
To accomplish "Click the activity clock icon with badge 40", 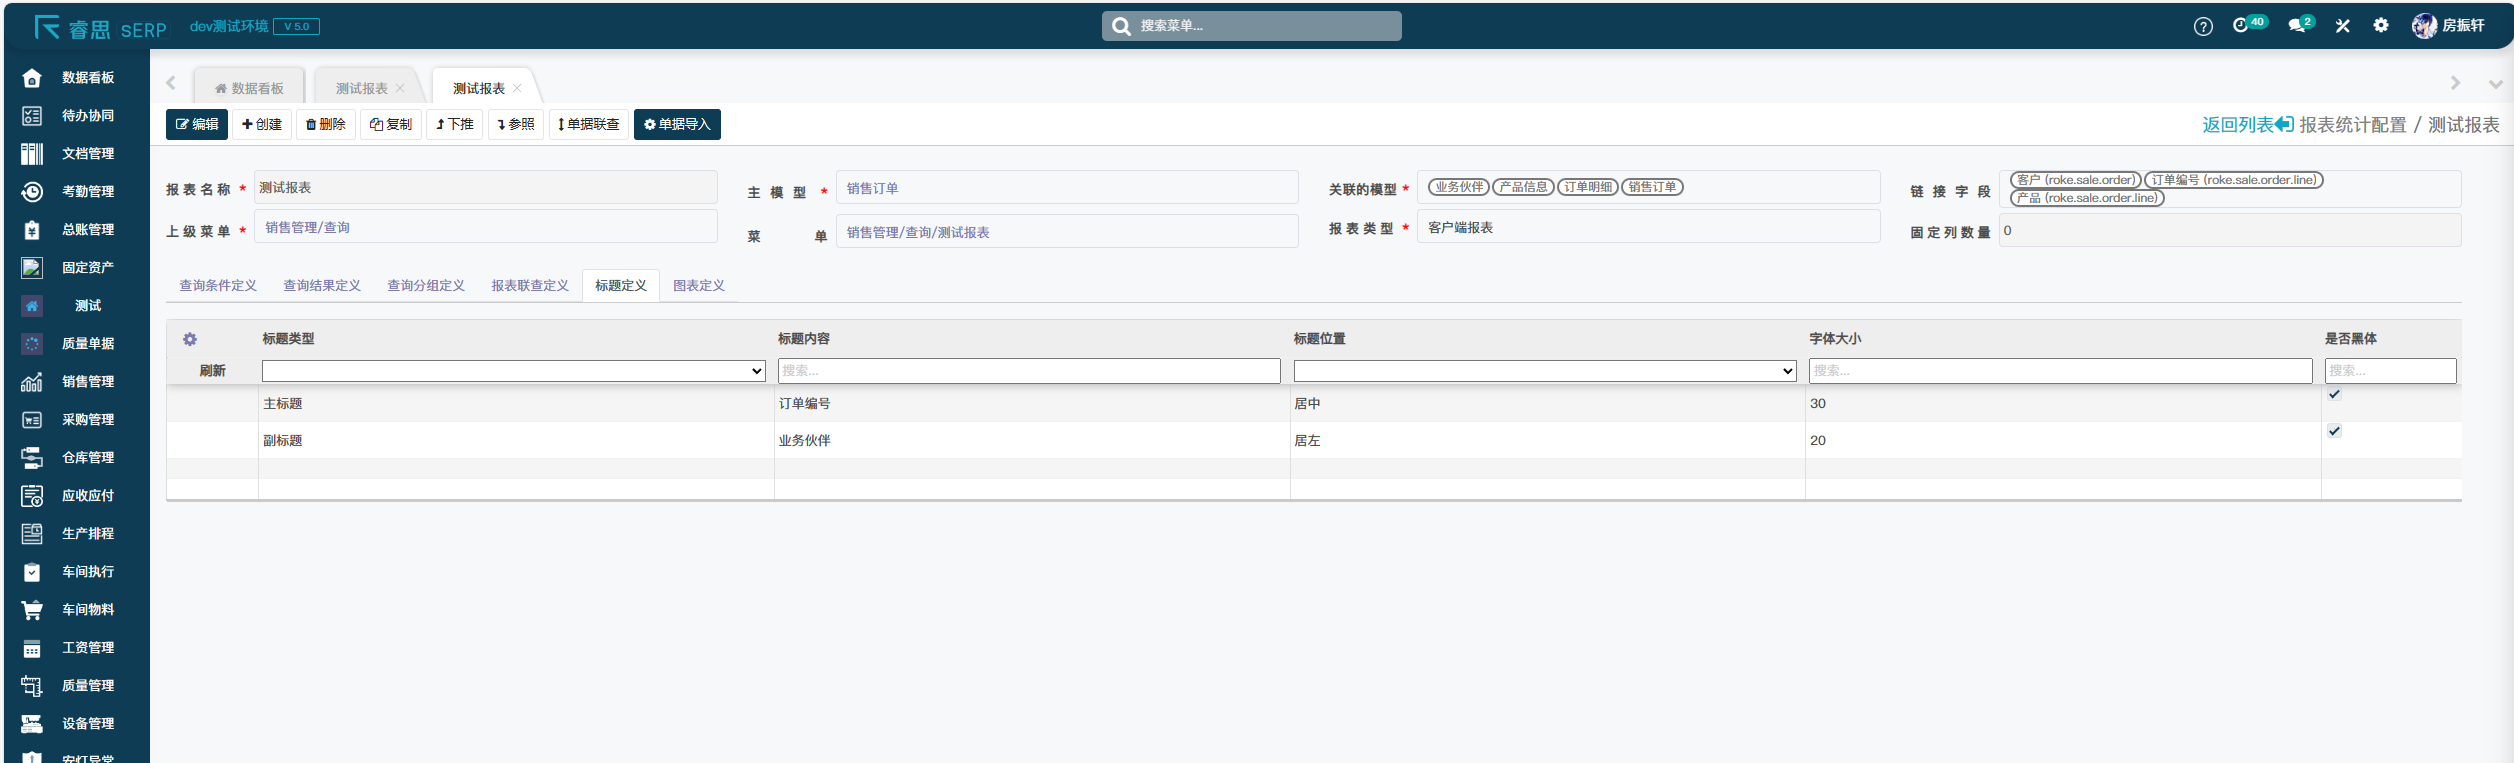I will [2240, 26].
